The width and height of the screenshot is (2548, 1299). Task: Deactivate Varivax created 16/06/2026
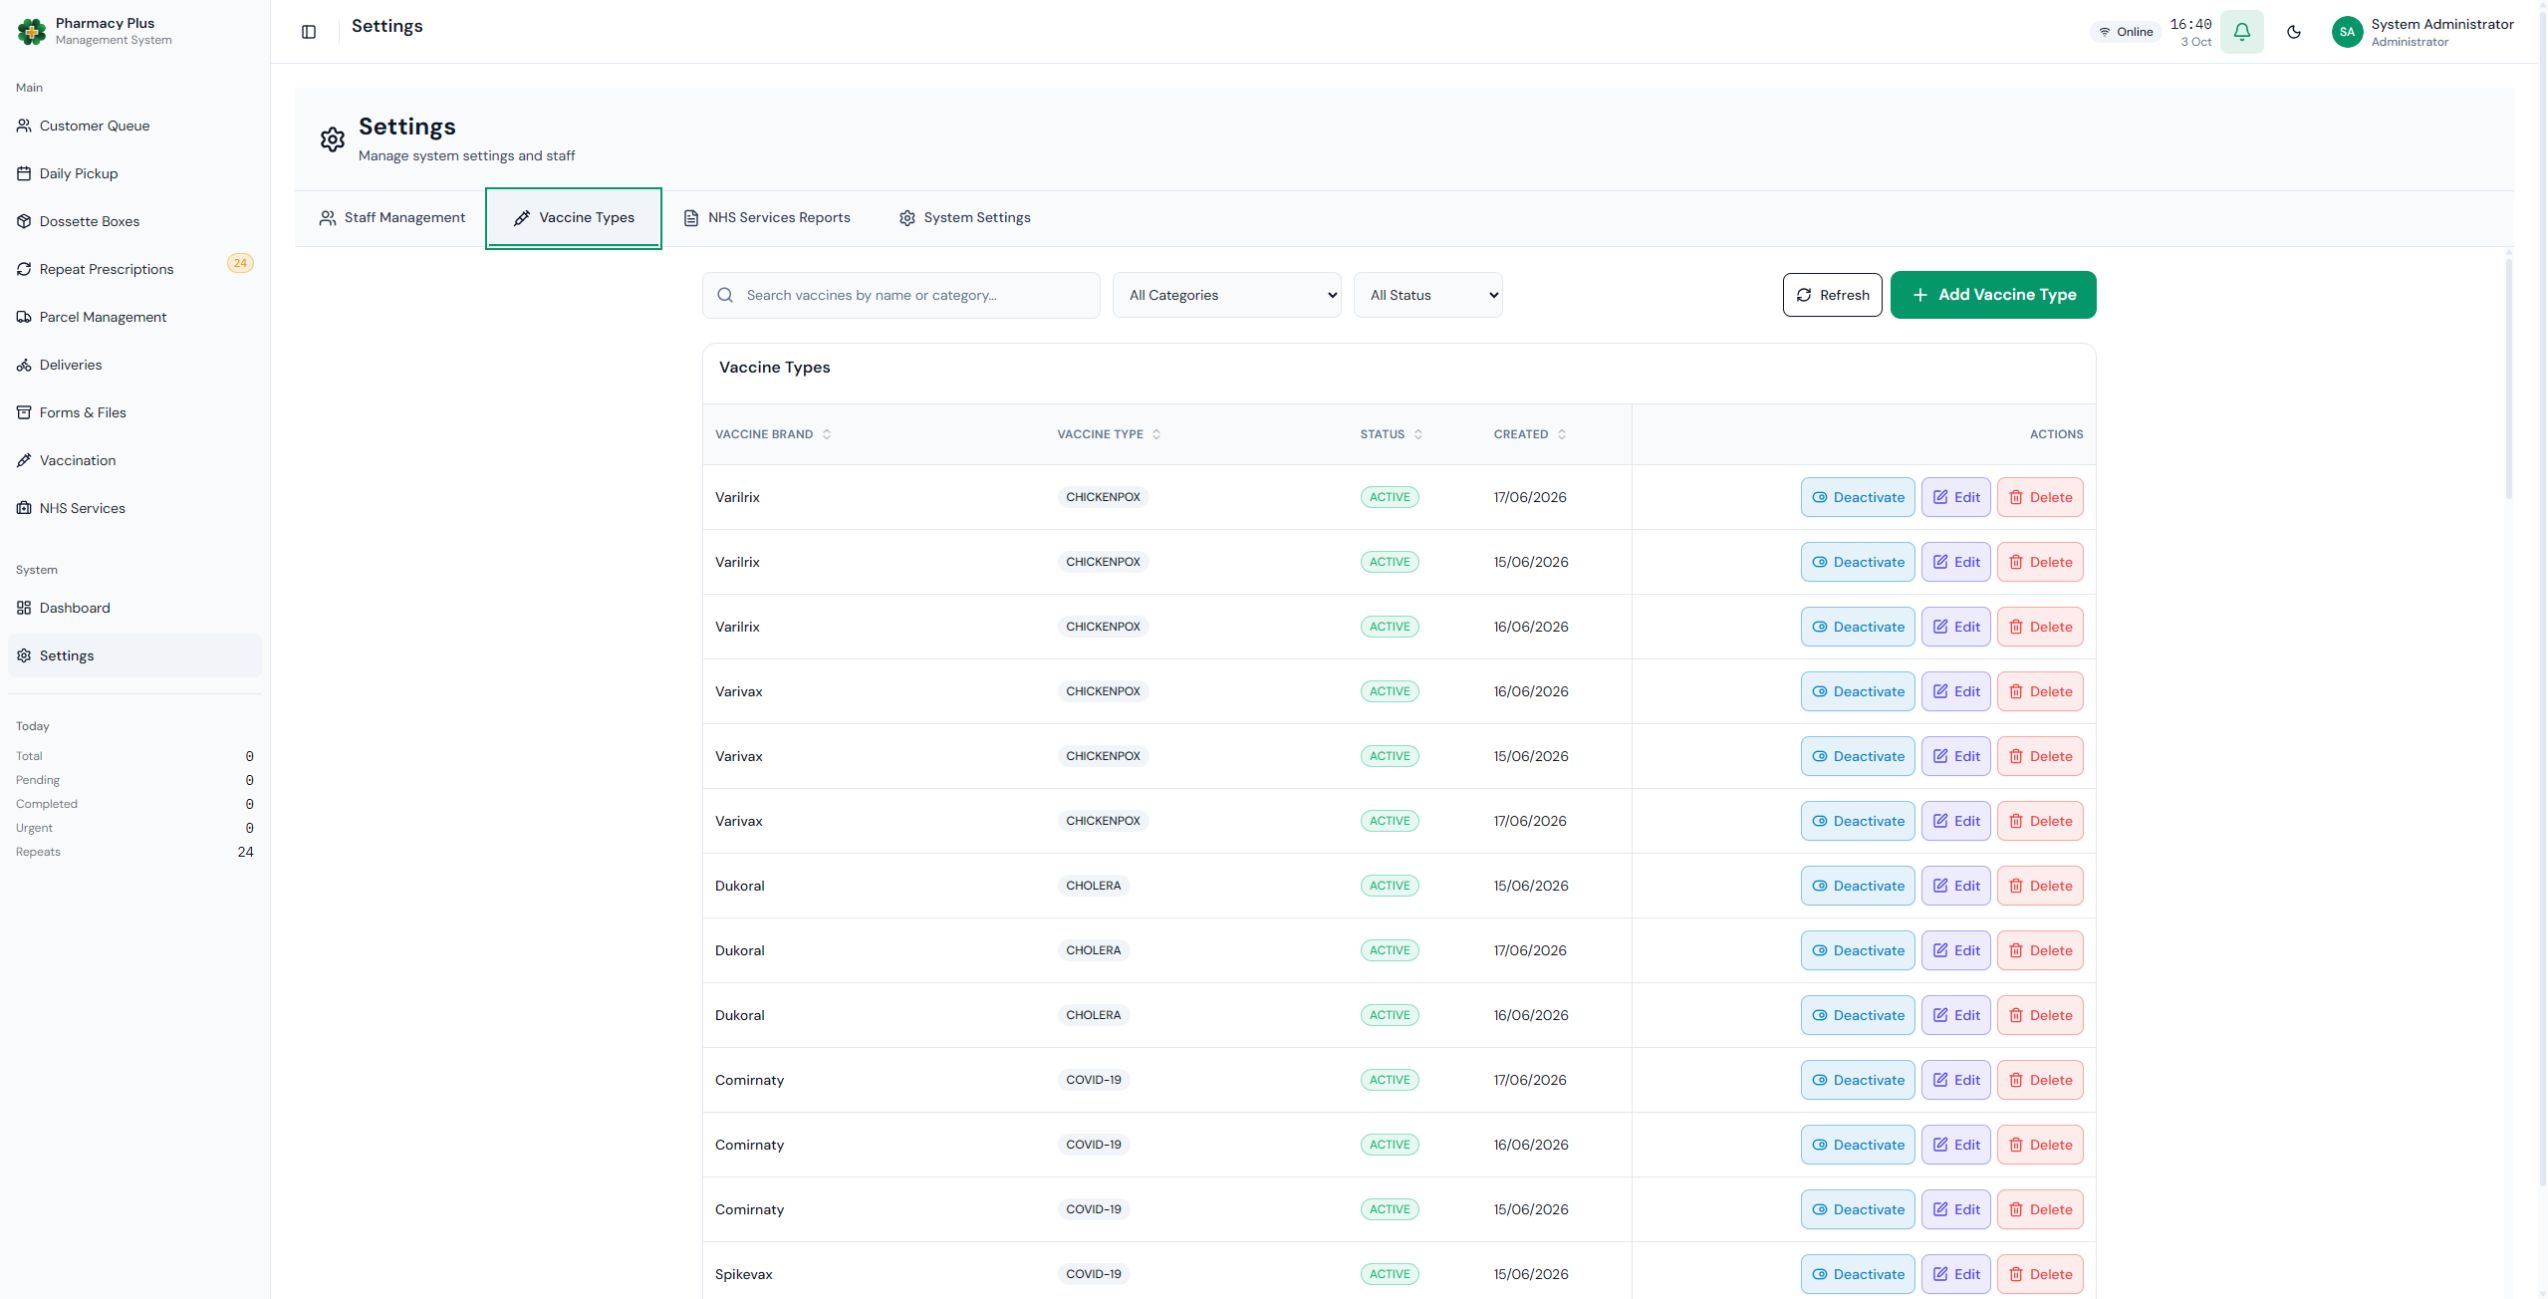coord(1858,691)
